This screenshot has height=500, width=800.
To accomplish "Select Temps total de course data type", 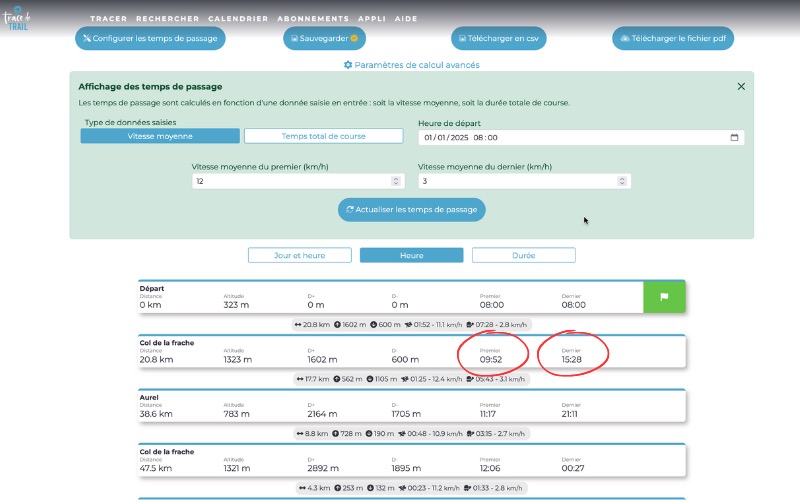I will pos(323,136).
